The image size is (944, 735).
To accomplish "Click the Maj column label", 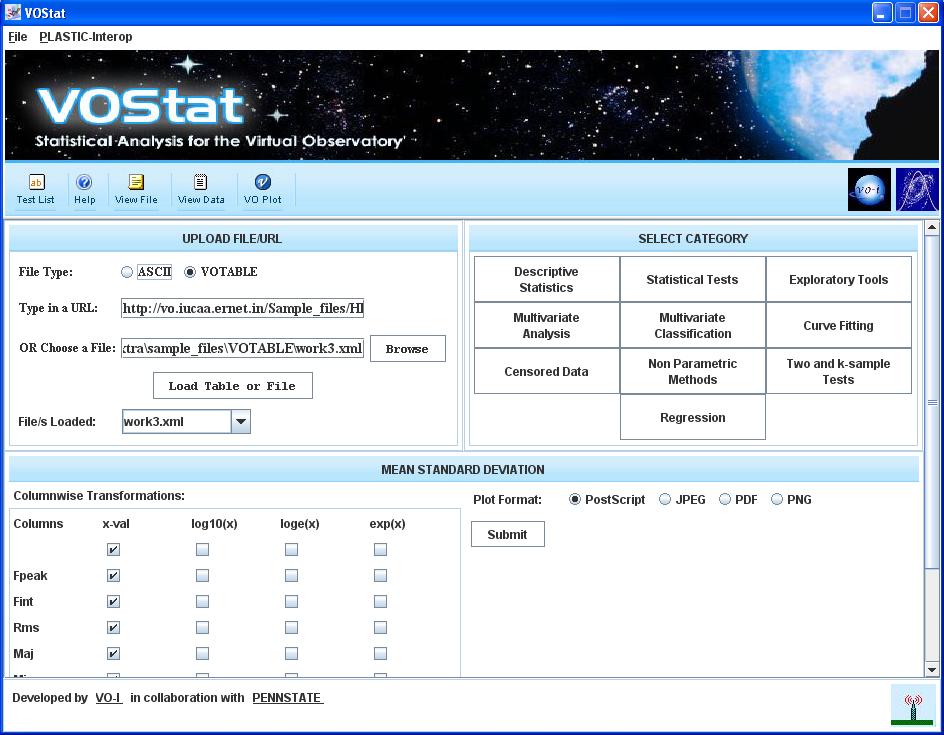I will tap(23, 654).
